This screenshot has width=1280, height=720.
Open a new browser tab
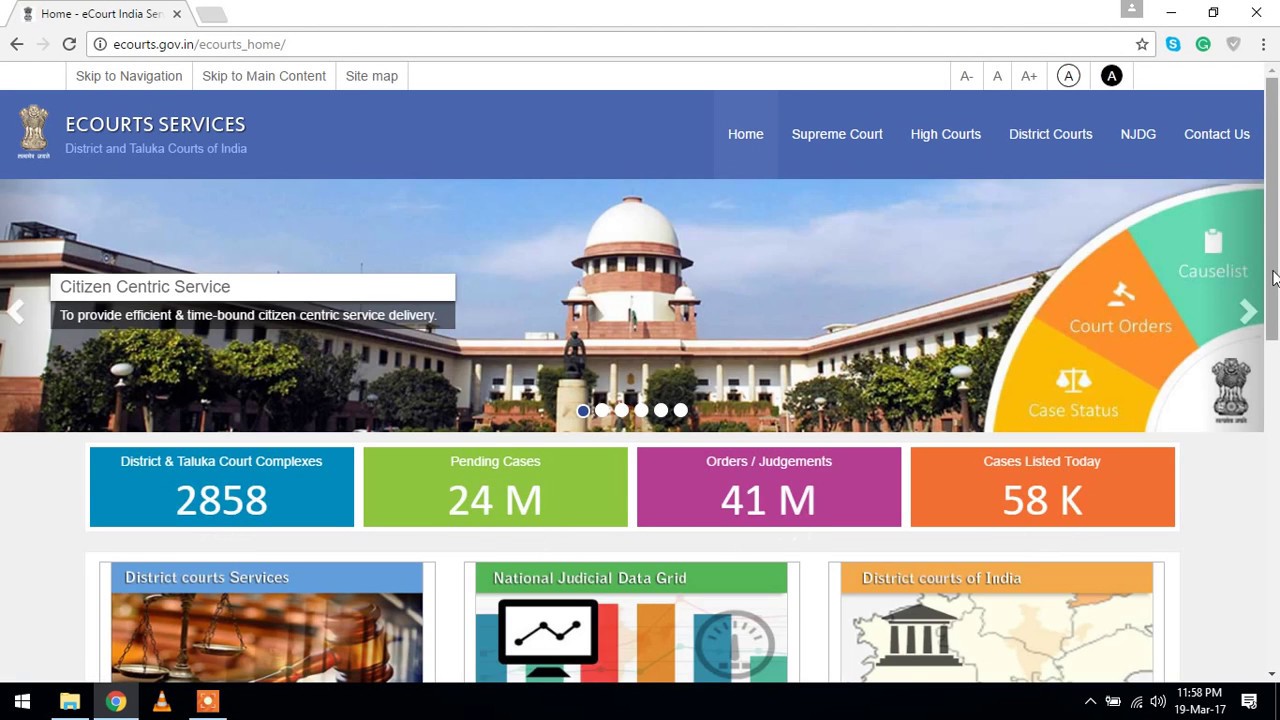coord(211,14)
